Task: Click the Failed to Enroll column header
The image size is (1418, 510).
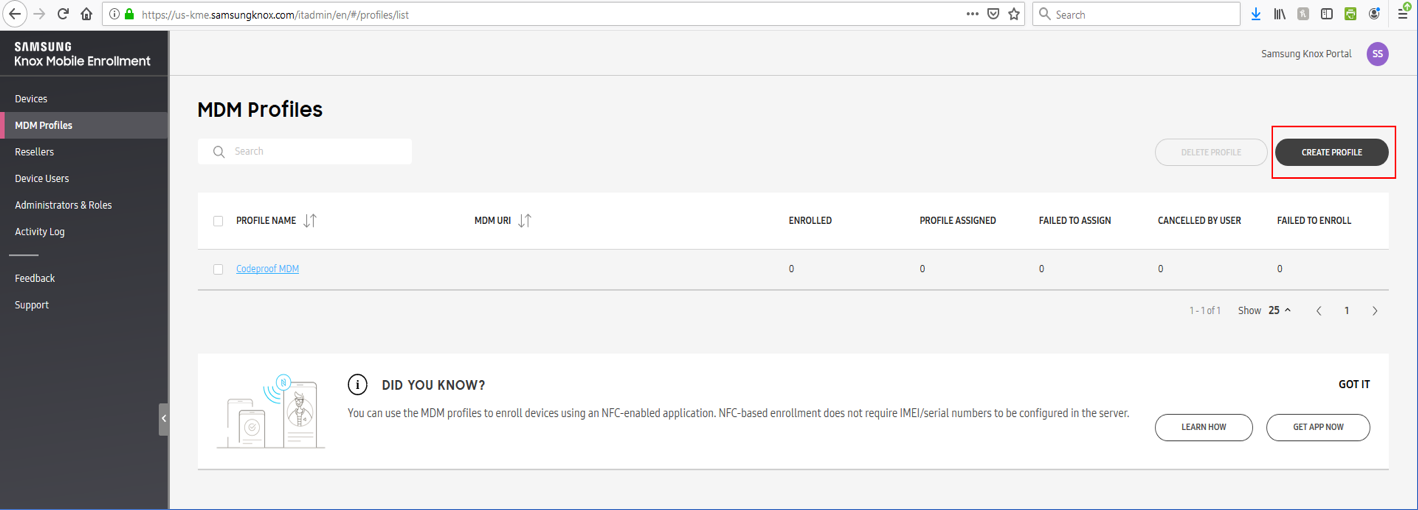Action: tap(1314, 221)
